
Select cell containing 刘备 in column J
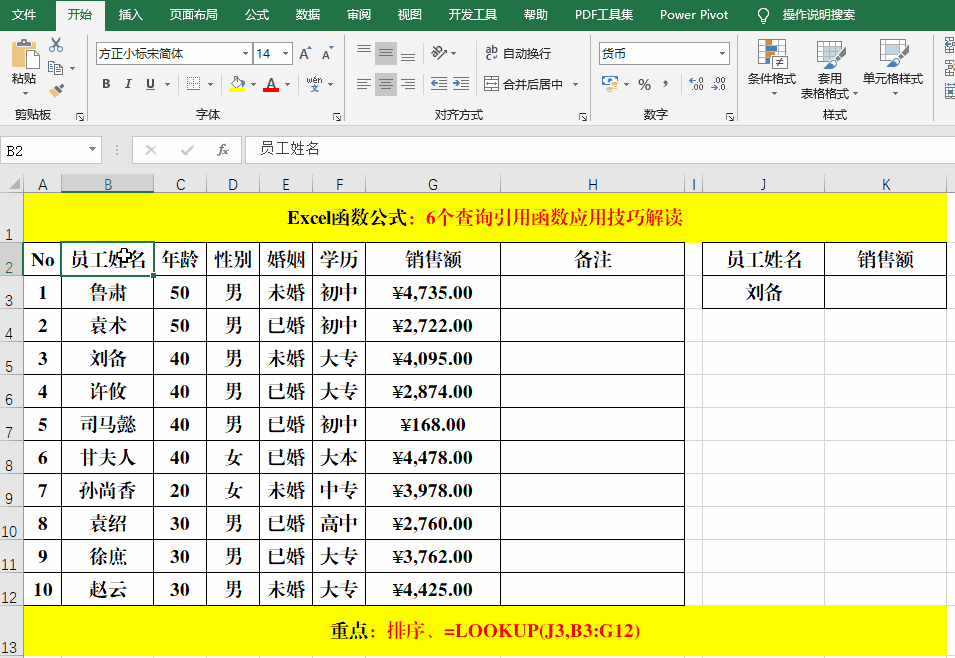763,292
